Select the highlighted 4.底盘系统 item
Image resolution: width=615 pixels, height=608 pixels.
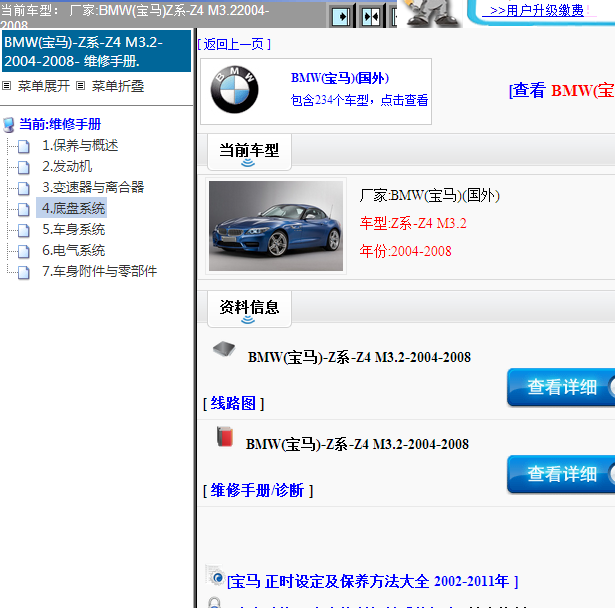click(x=72, y=208)
